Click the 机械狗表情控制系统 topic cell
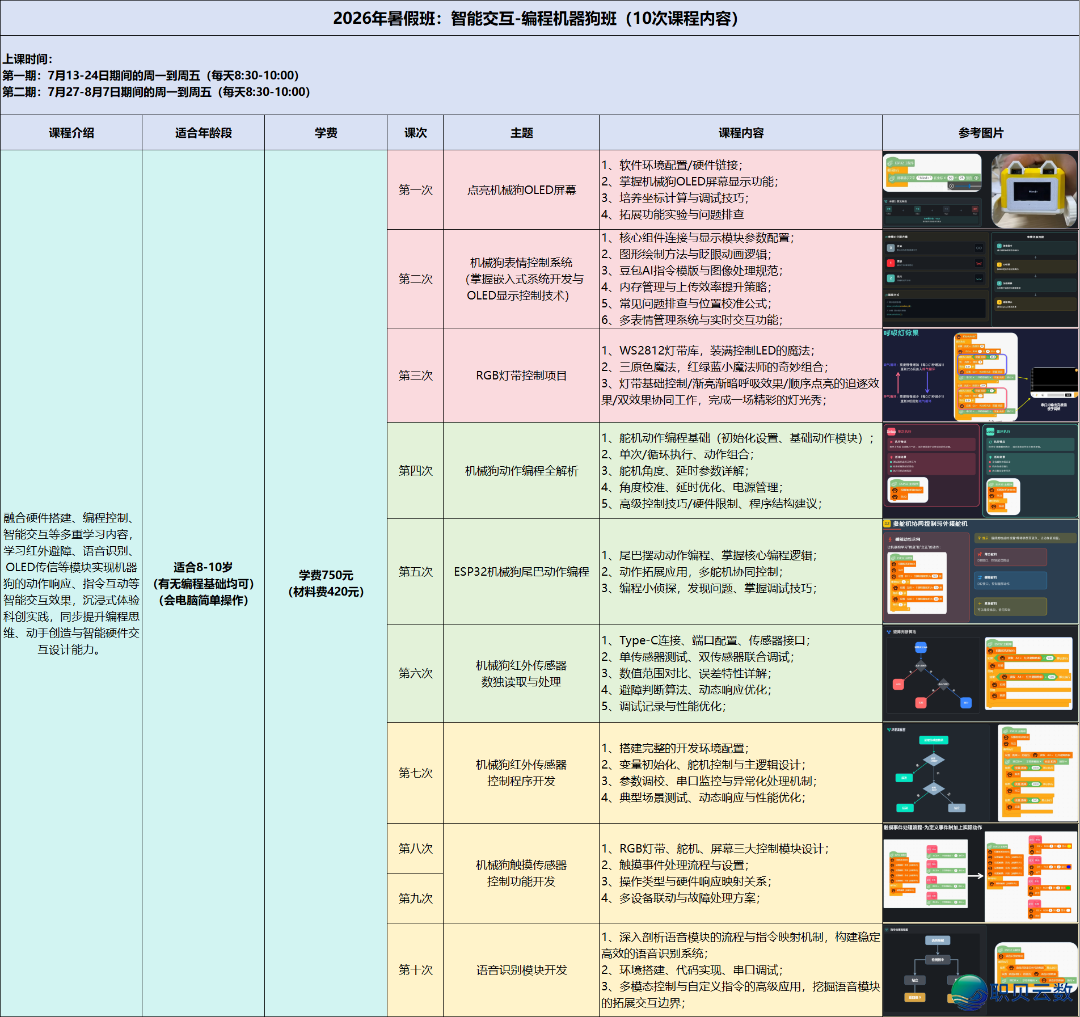Image resolution: width=1080 pixels, height=1017 pixels. pos(521,279)
